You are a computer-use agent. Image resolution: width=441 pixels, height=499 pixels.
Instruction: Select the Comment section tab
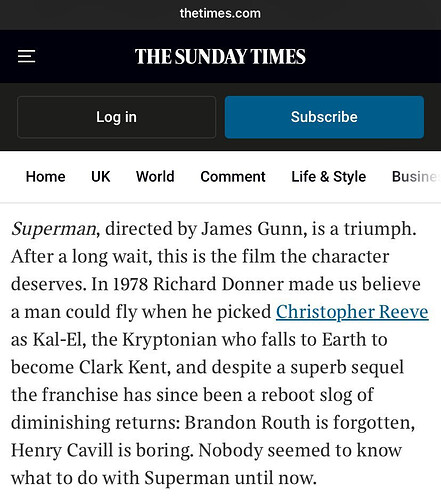click(233, 177)
